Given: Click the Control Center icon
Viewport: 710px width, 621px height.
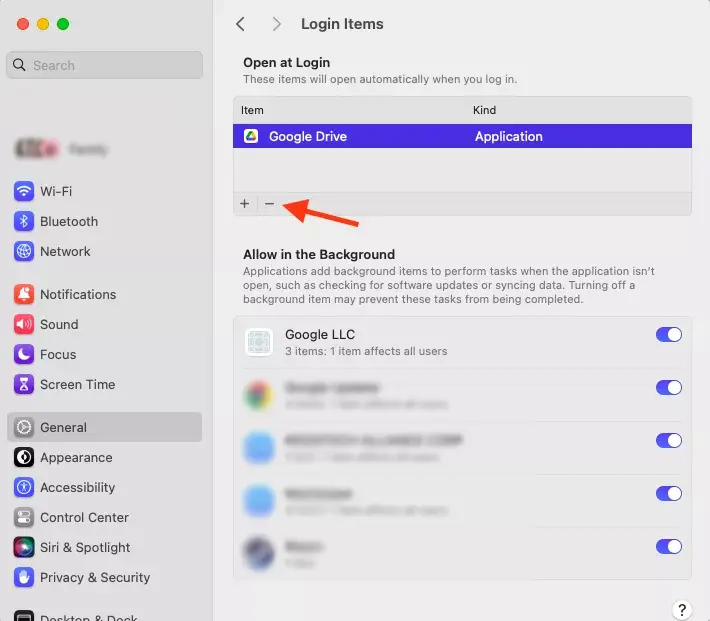Looking at the screenshot, I should click(x=24, y=517).
